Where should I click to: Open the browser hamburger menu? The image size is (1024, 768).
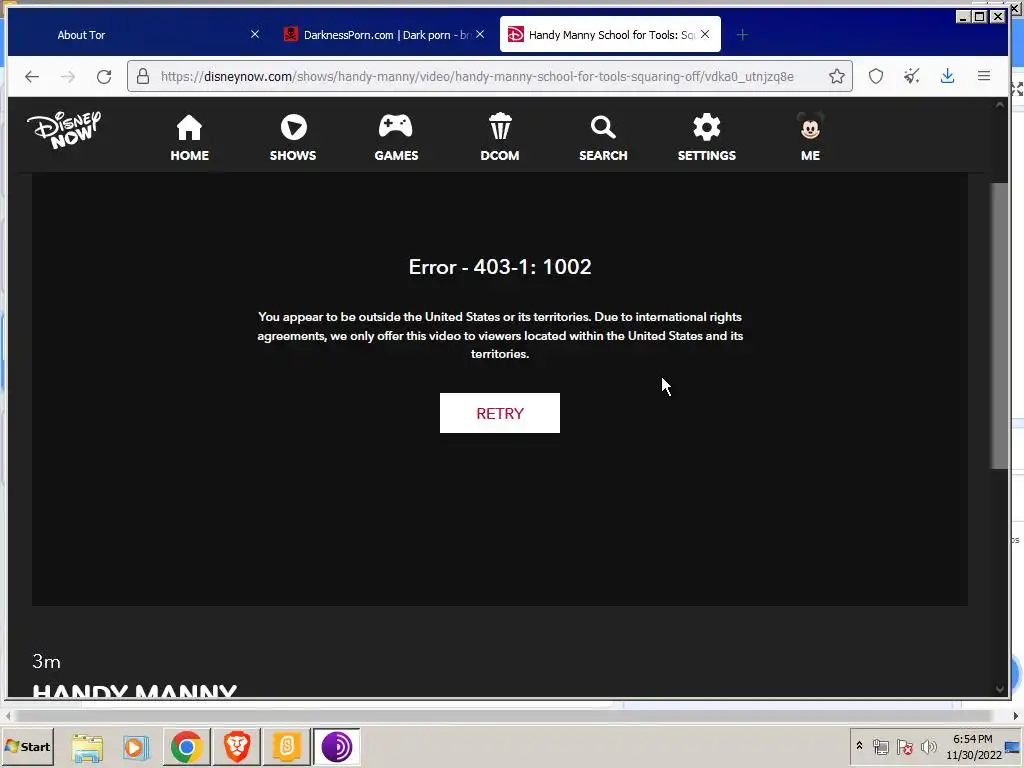point(984,76)
